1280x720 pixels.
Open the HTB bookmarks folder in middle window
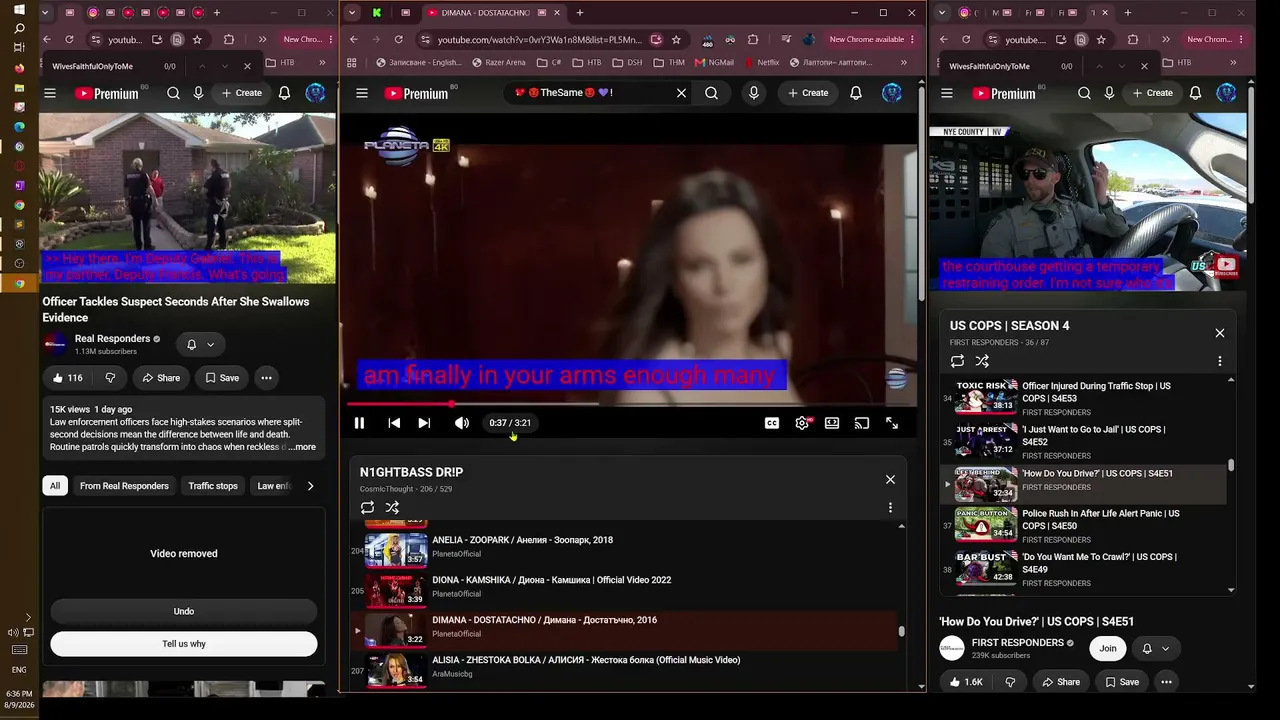click(586, 62)
